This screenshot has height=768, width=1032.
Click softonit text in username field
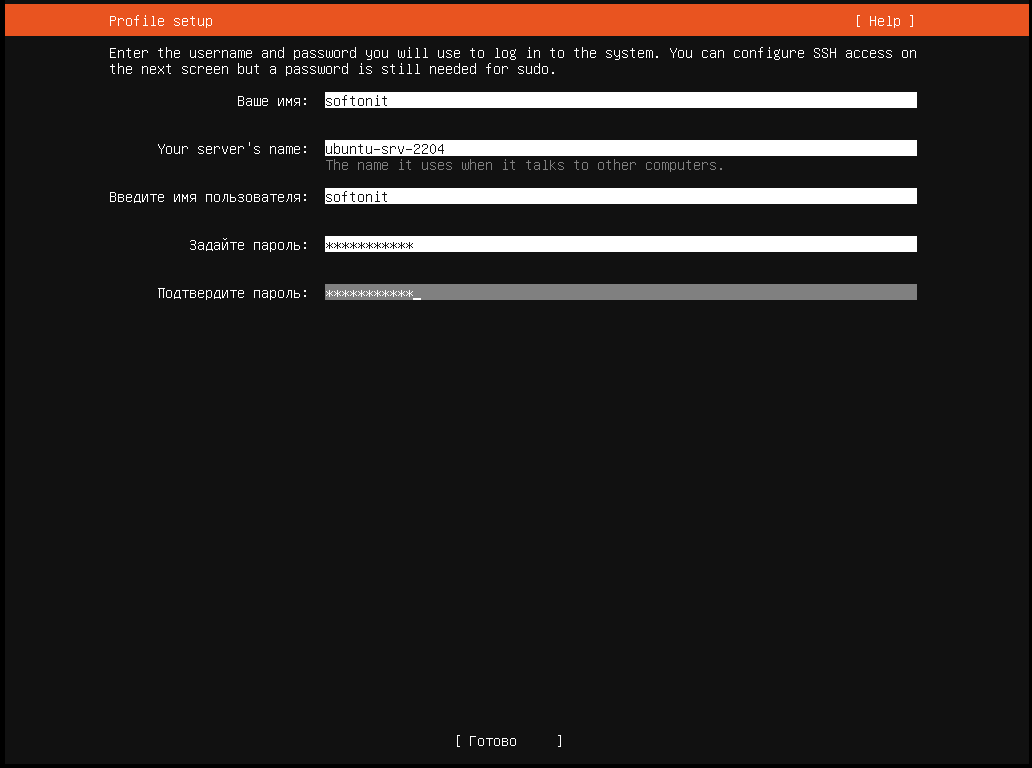(356, 197)
